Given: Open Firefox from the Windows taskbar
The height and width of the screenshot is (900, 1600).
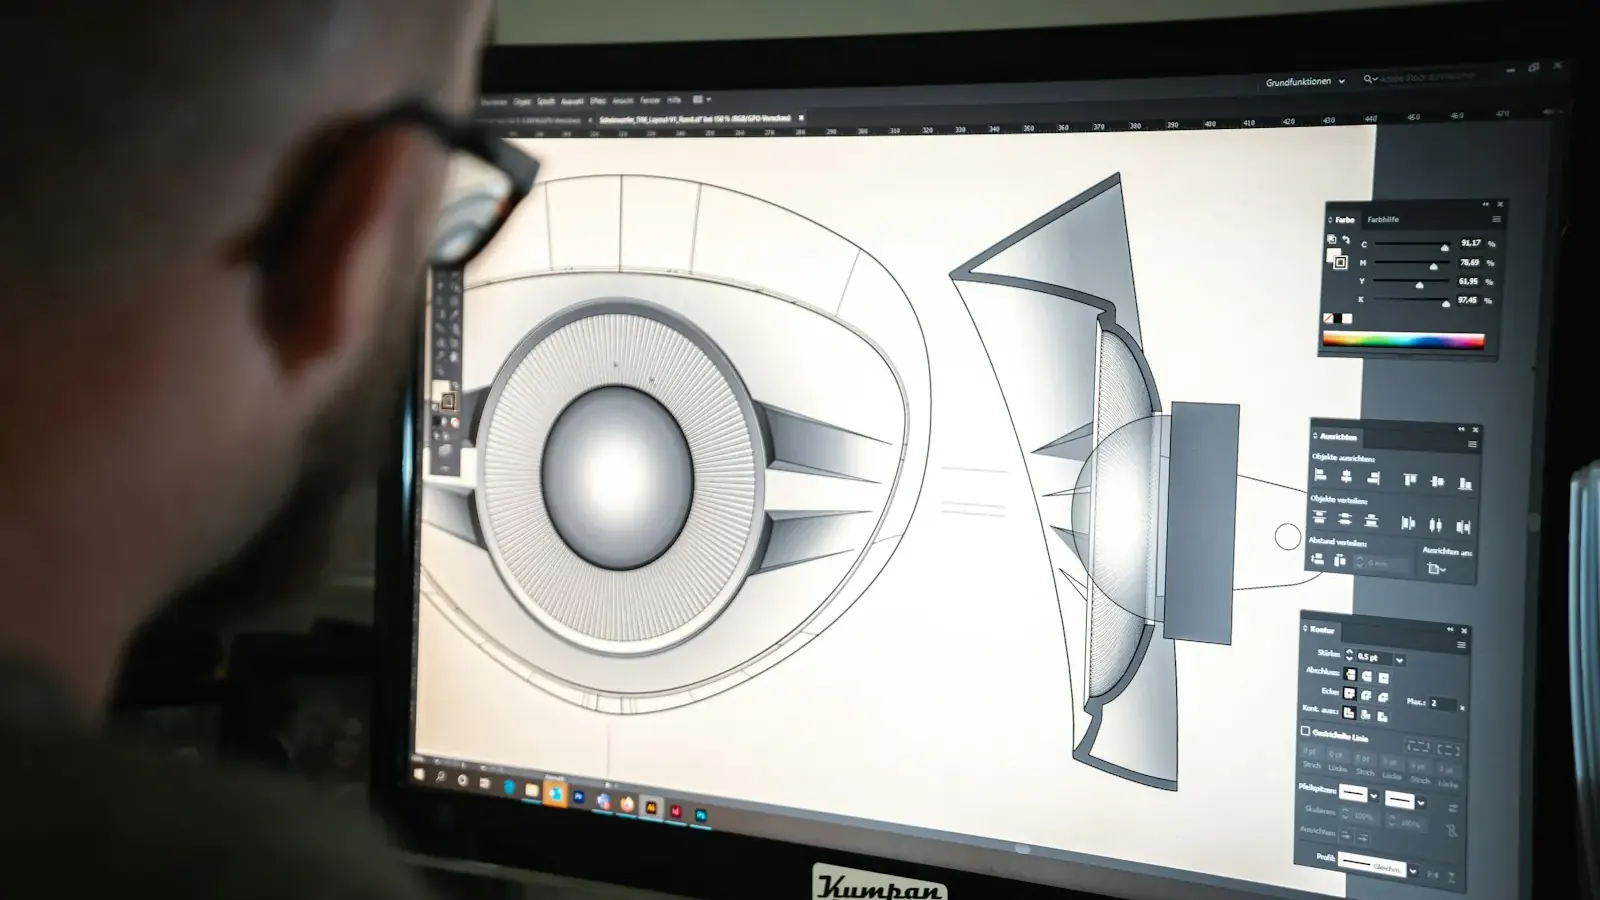Looking at the screenshot, I should coord(627,805).
